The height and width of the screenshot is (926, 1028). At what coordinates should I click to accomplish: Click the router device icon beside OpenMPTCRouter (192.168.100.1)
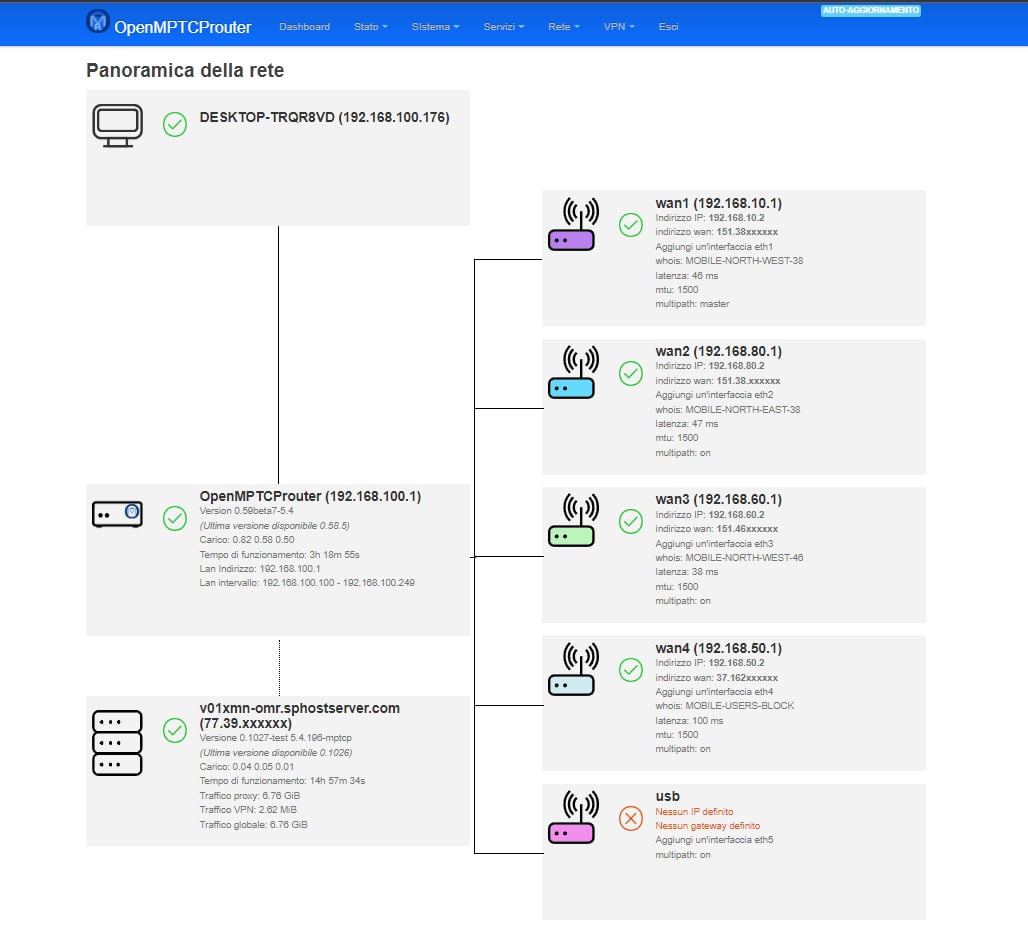tap(117, 514)
